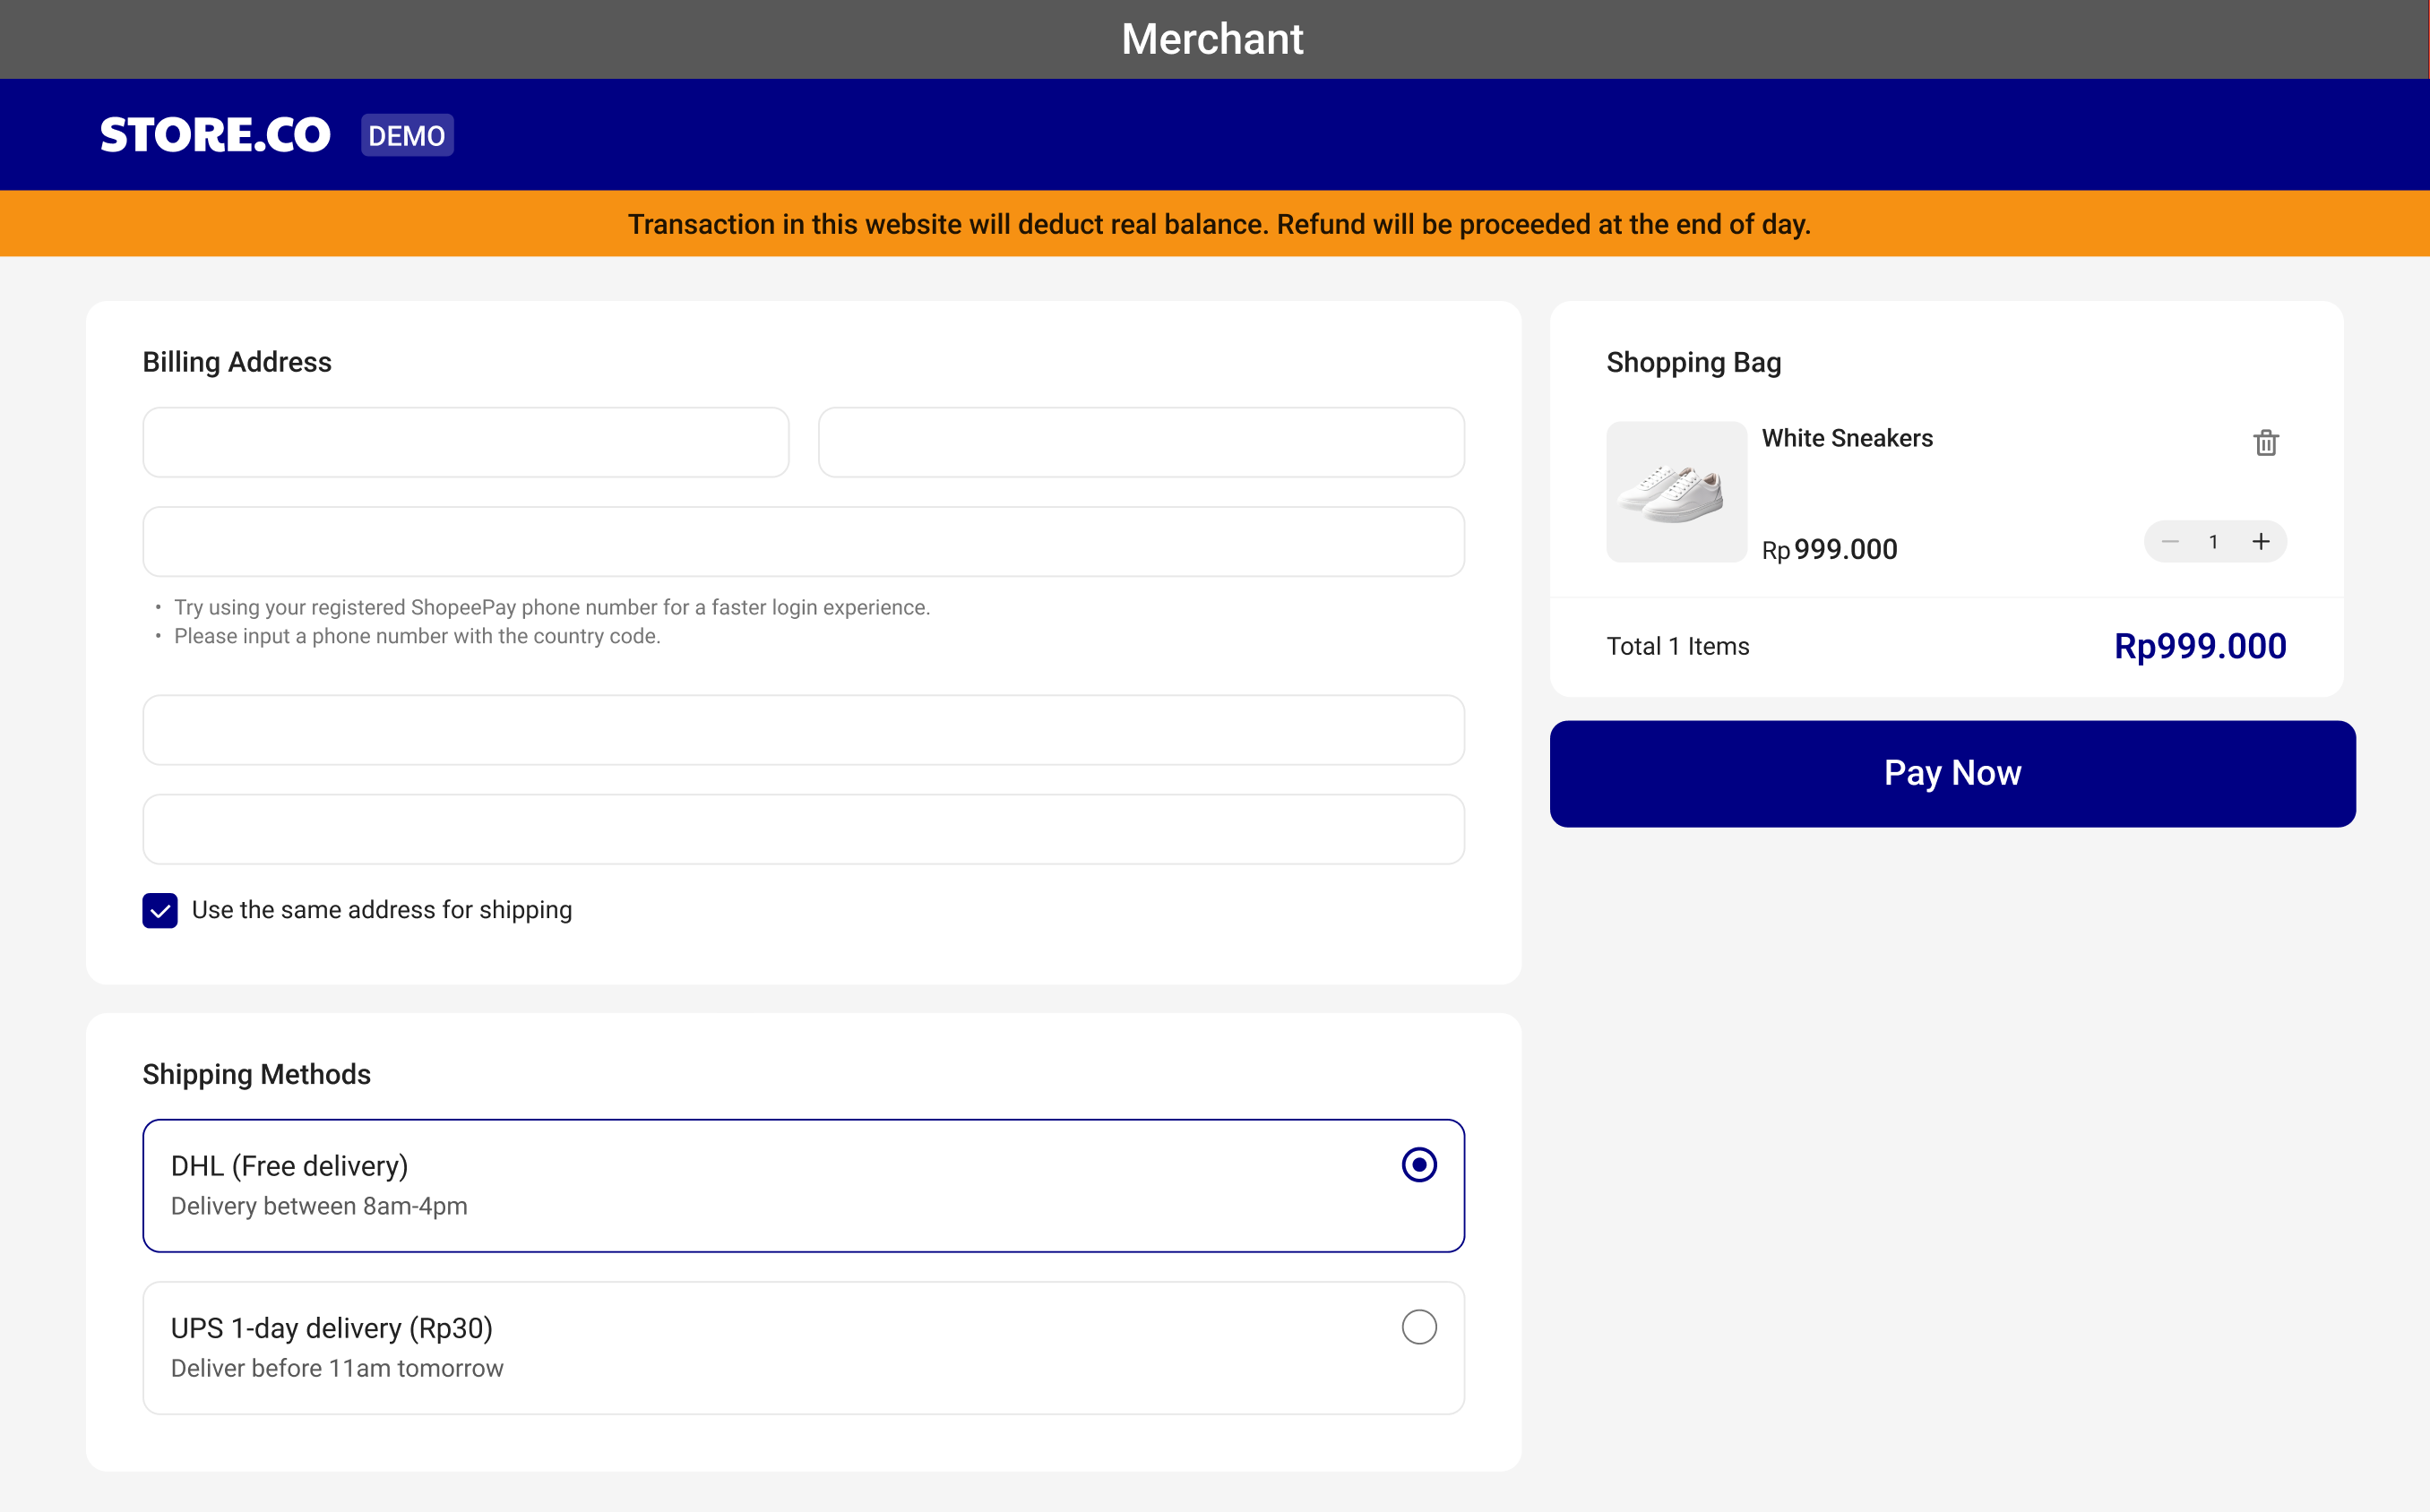Focus the top-right billing address field

click(1141, 442)
